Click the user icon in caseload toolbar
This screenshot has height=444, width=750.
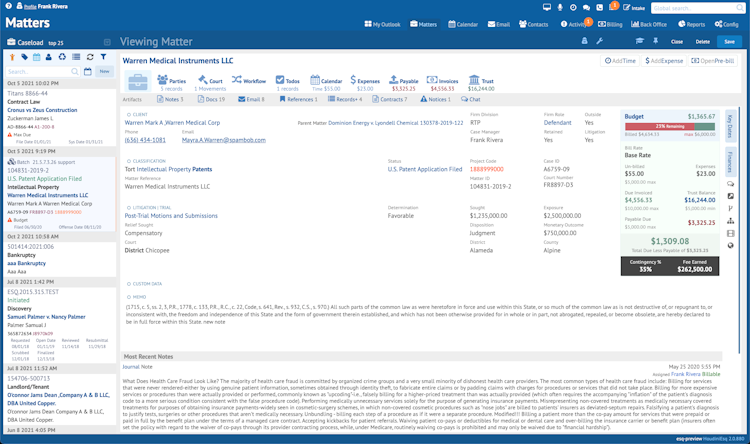tap(49, 57)
